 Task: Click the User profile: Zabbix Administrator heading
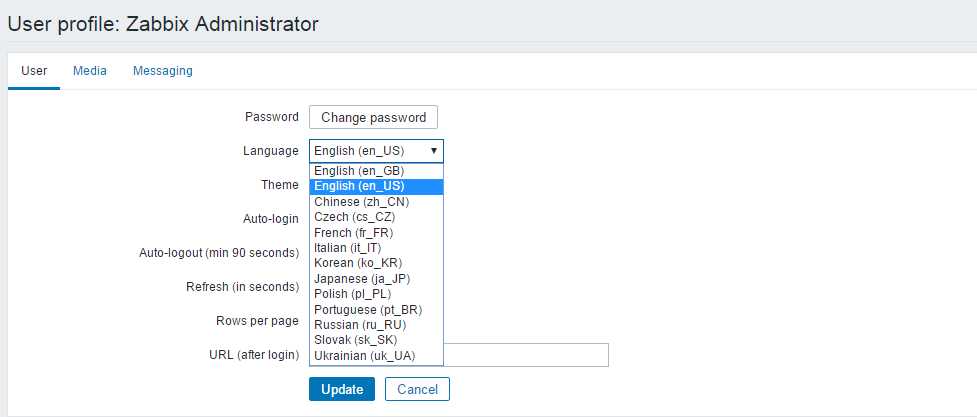pos(163,24)
